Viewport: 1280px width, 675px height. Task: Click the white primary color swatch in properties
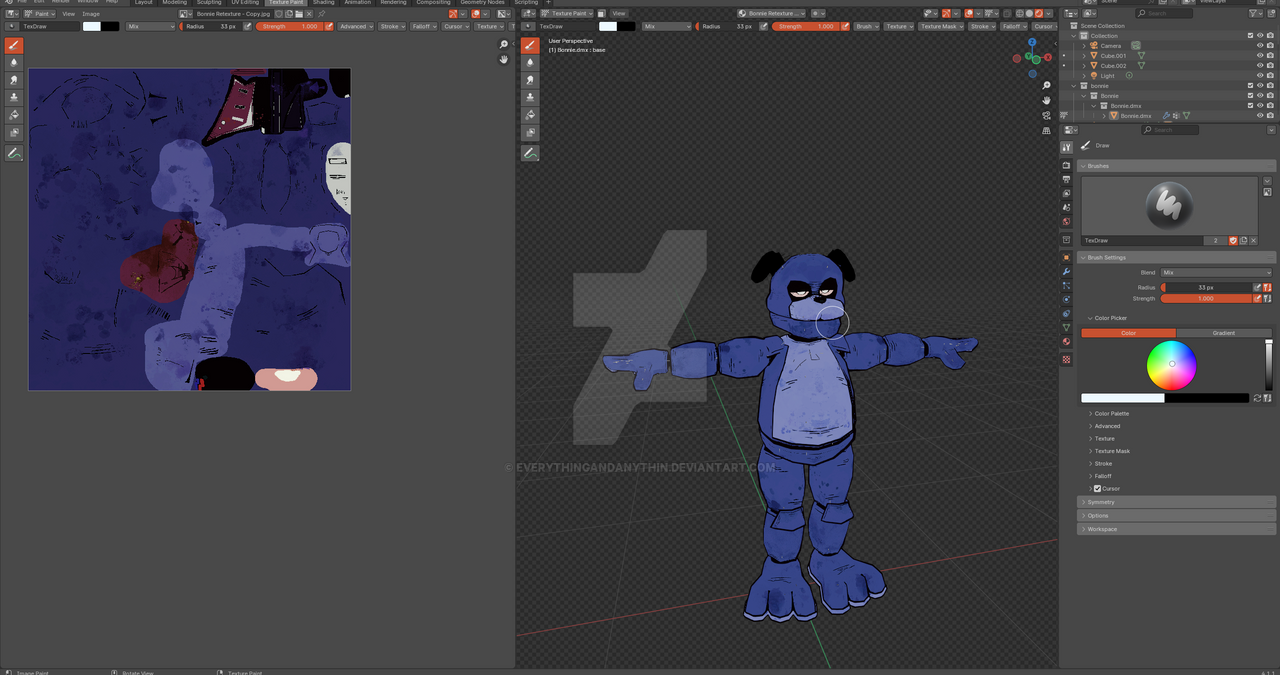click(1122, 398)
